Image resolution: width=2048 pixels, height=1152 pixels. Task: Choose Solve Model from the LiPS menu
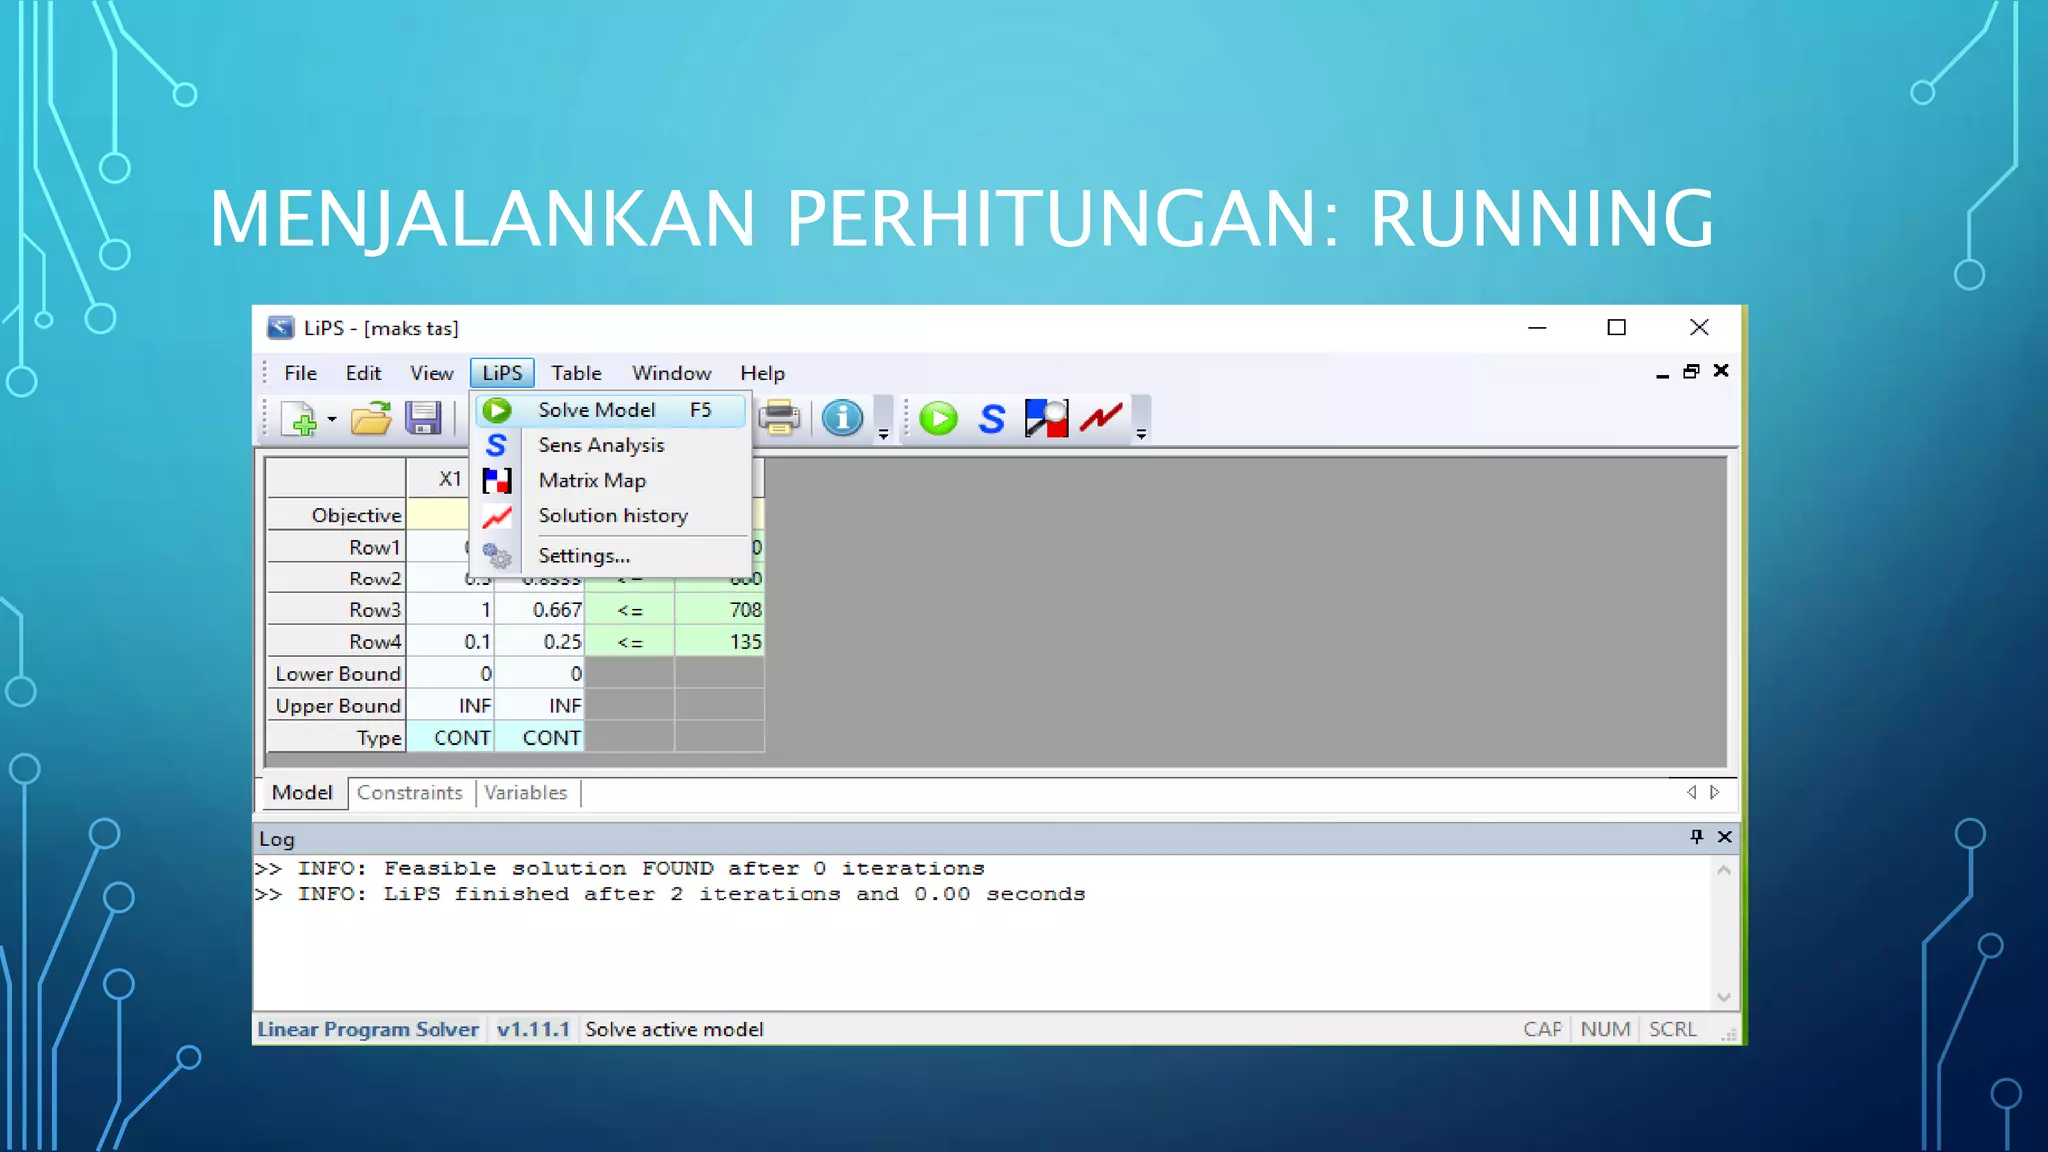click(610, 410)
